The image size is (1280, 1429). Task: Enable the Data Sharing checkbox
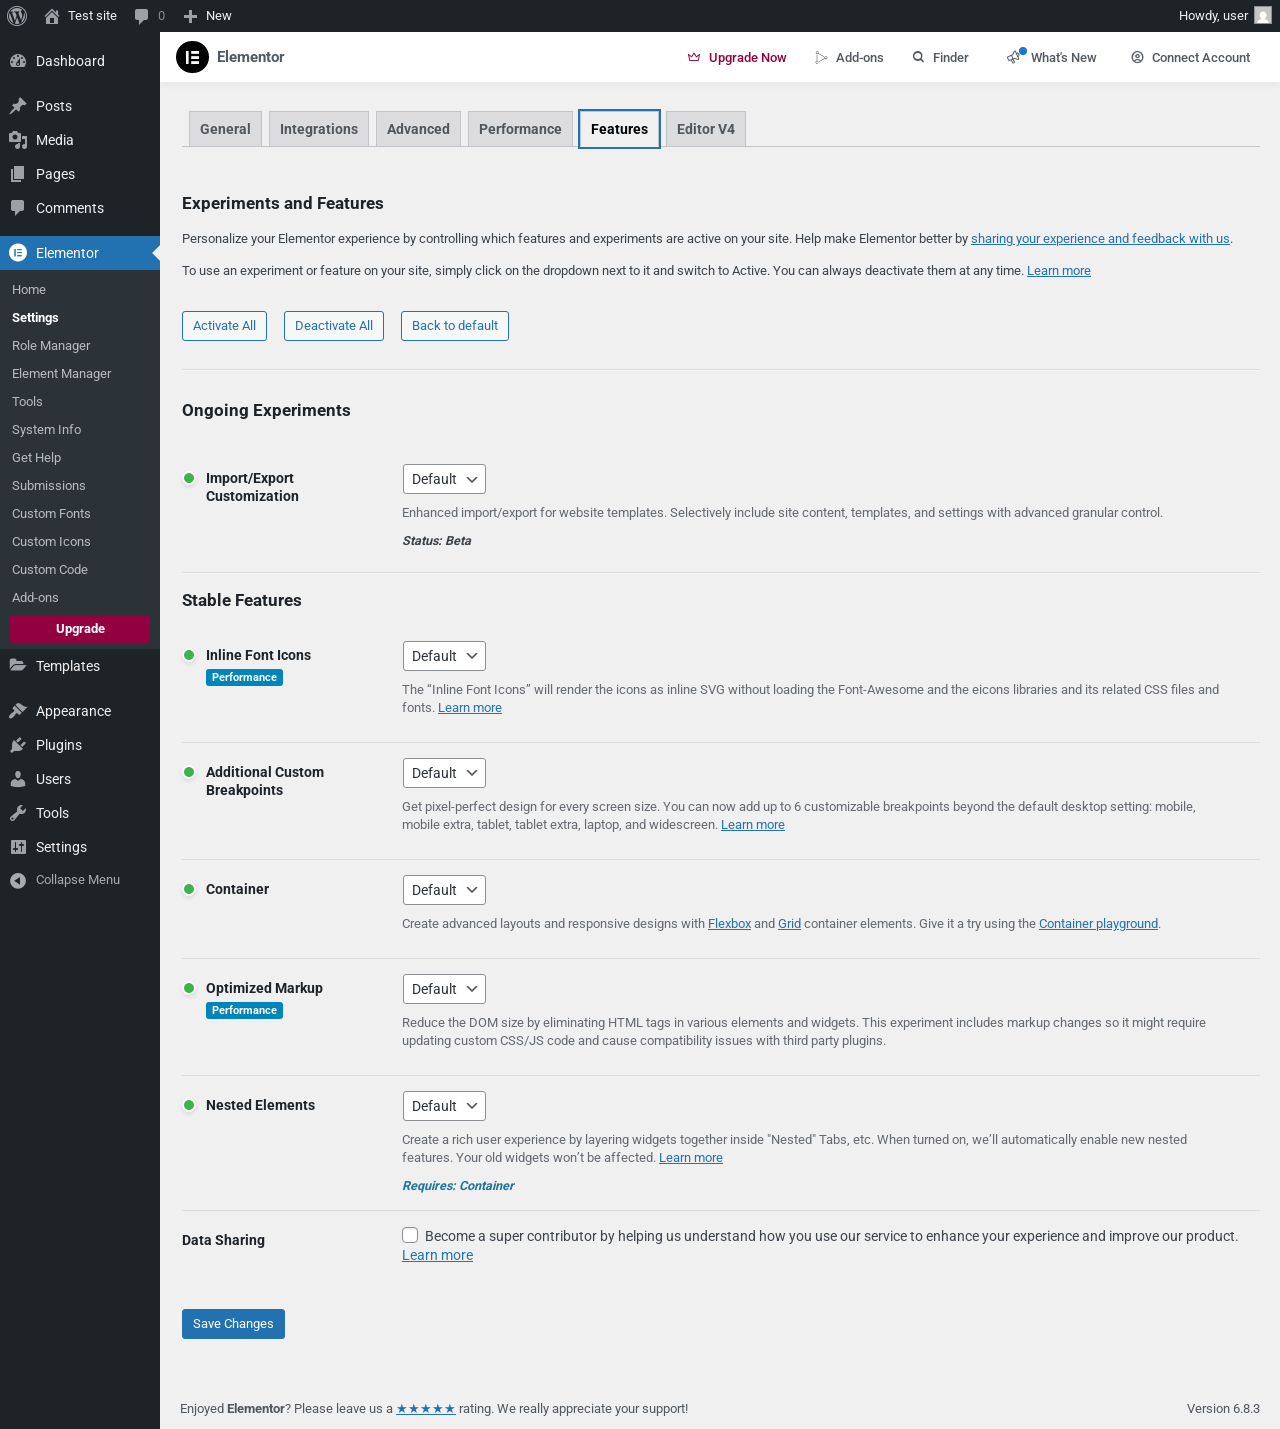(410, 1235)
